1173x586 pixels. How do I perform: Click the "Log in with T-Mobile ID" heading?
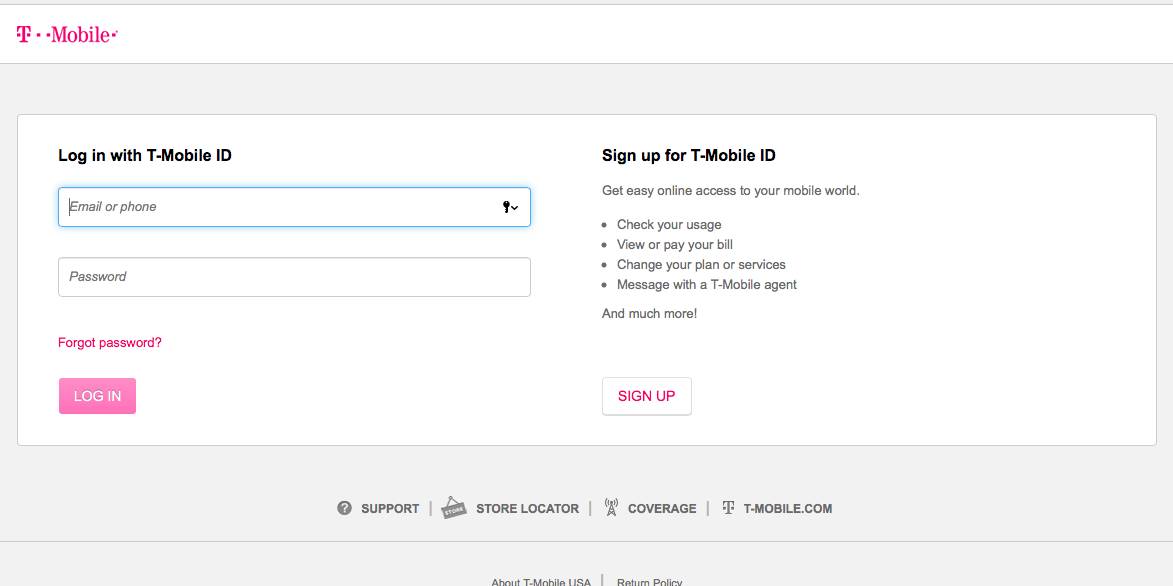coord(145,156)
